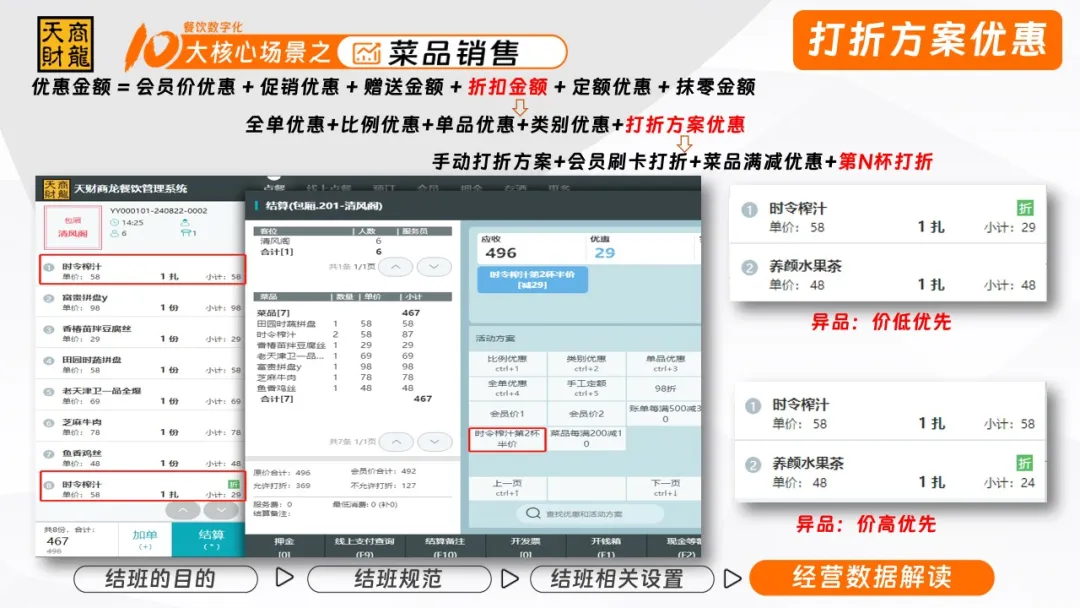This screenshot has width=1080, height=608.
Task: Select first 时令榨汁 order row, 小计 58
Action: (143, 270)
